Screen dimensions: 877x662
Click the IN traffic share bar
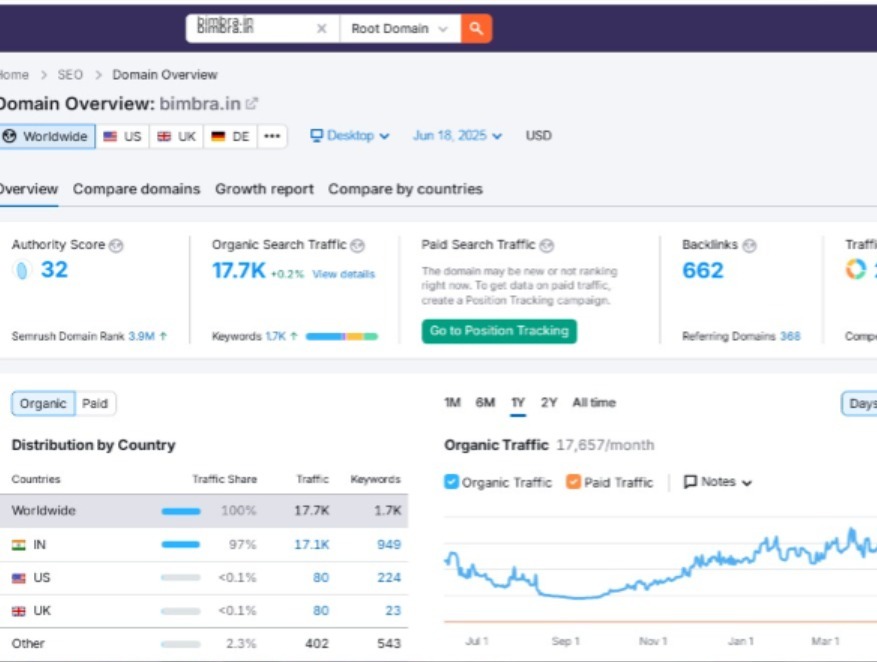click(181, 545)
